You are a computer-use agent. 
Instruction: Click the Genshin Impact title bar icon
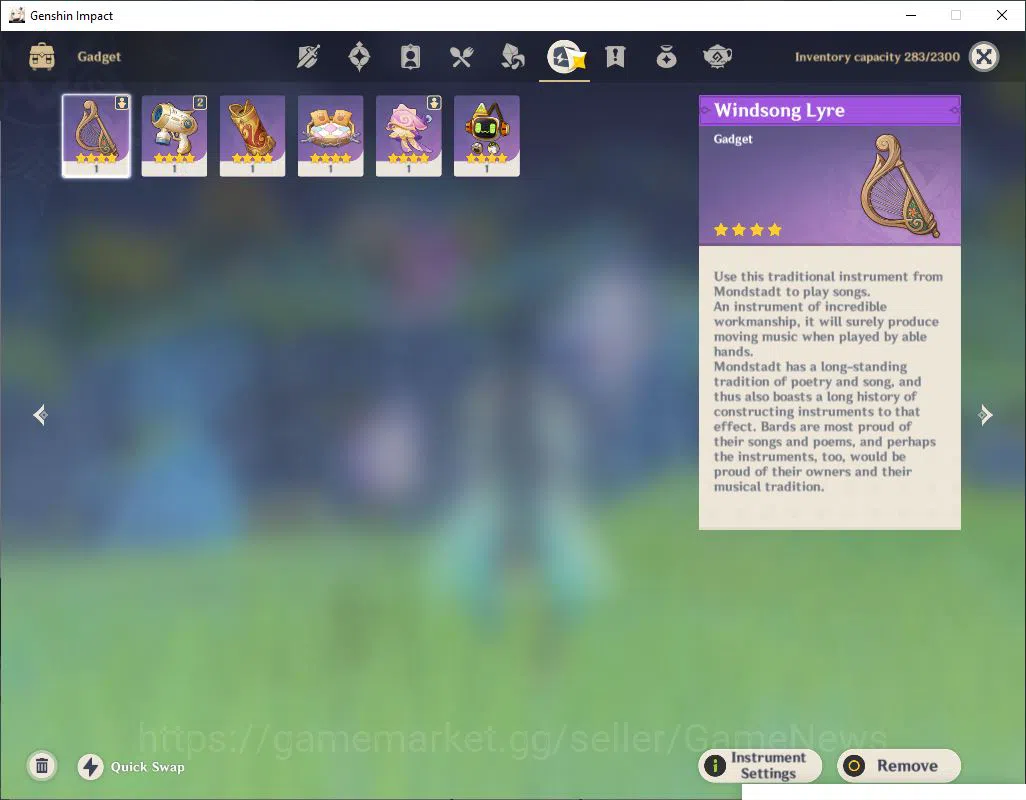(17, 15)
